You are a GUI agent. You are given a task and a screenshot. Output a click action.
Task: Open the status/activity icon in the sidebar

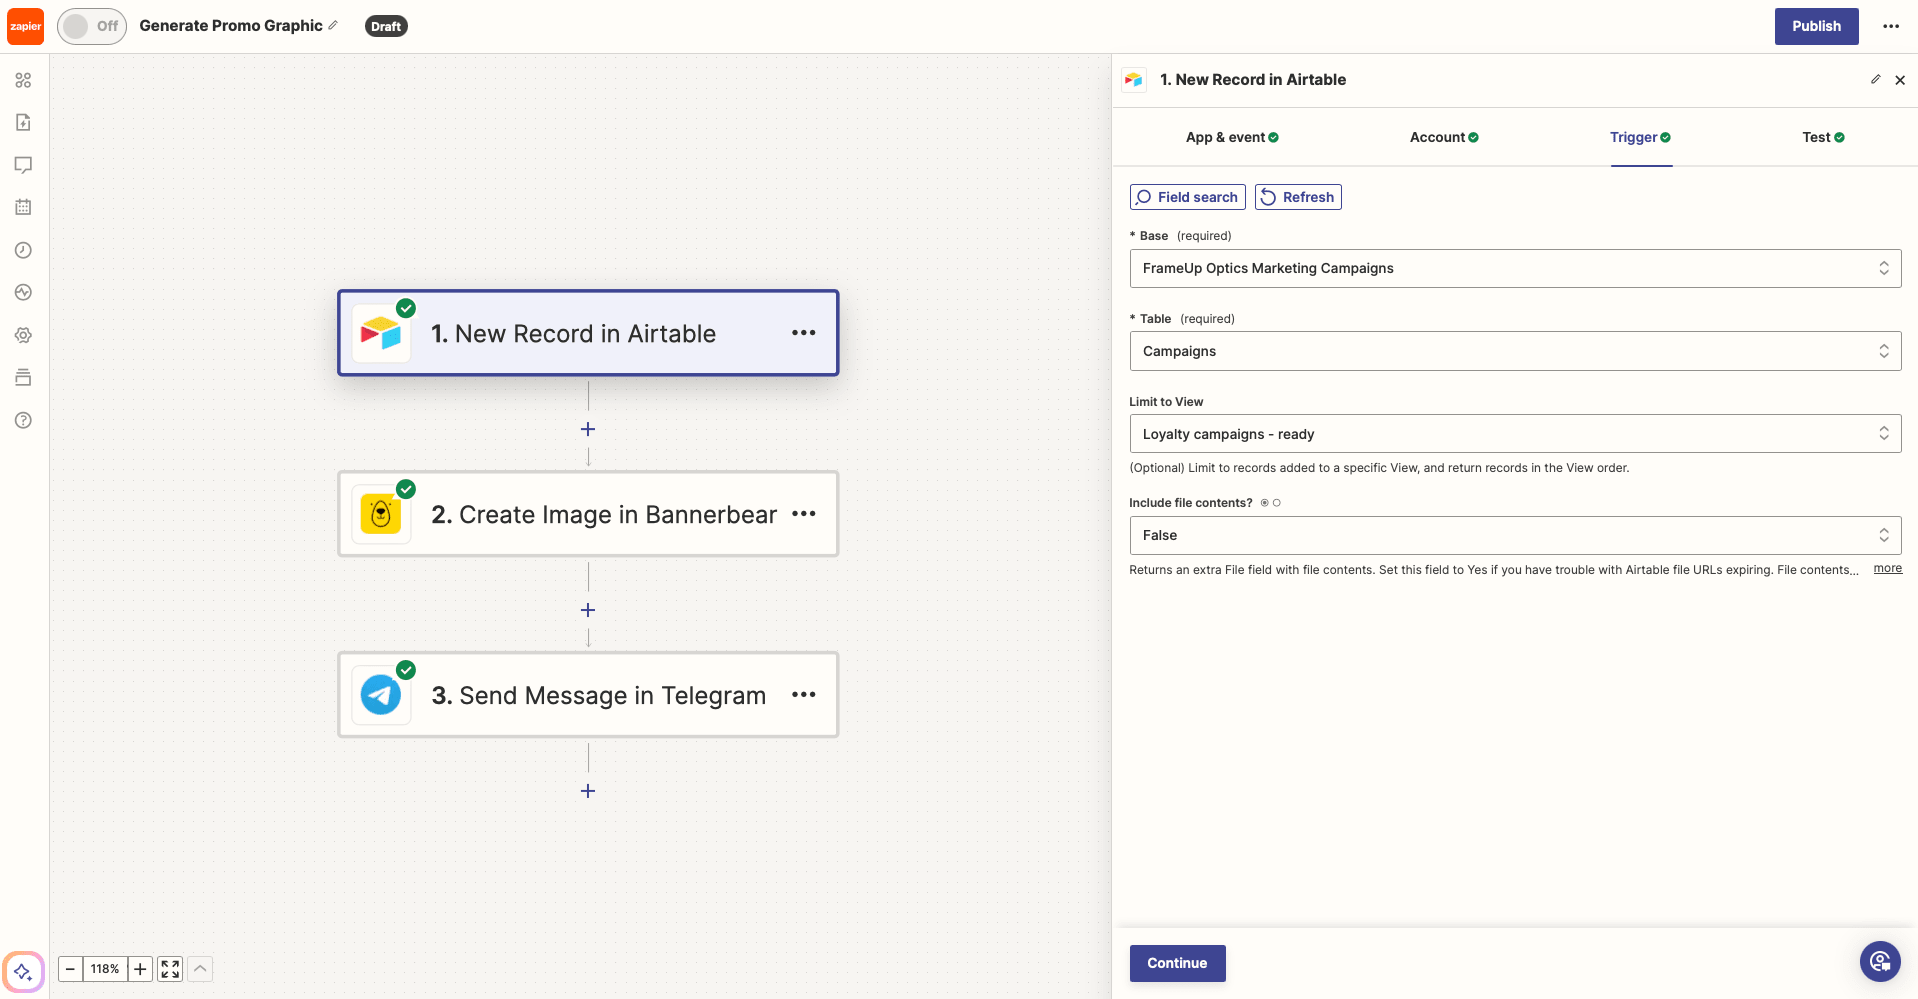23,292
